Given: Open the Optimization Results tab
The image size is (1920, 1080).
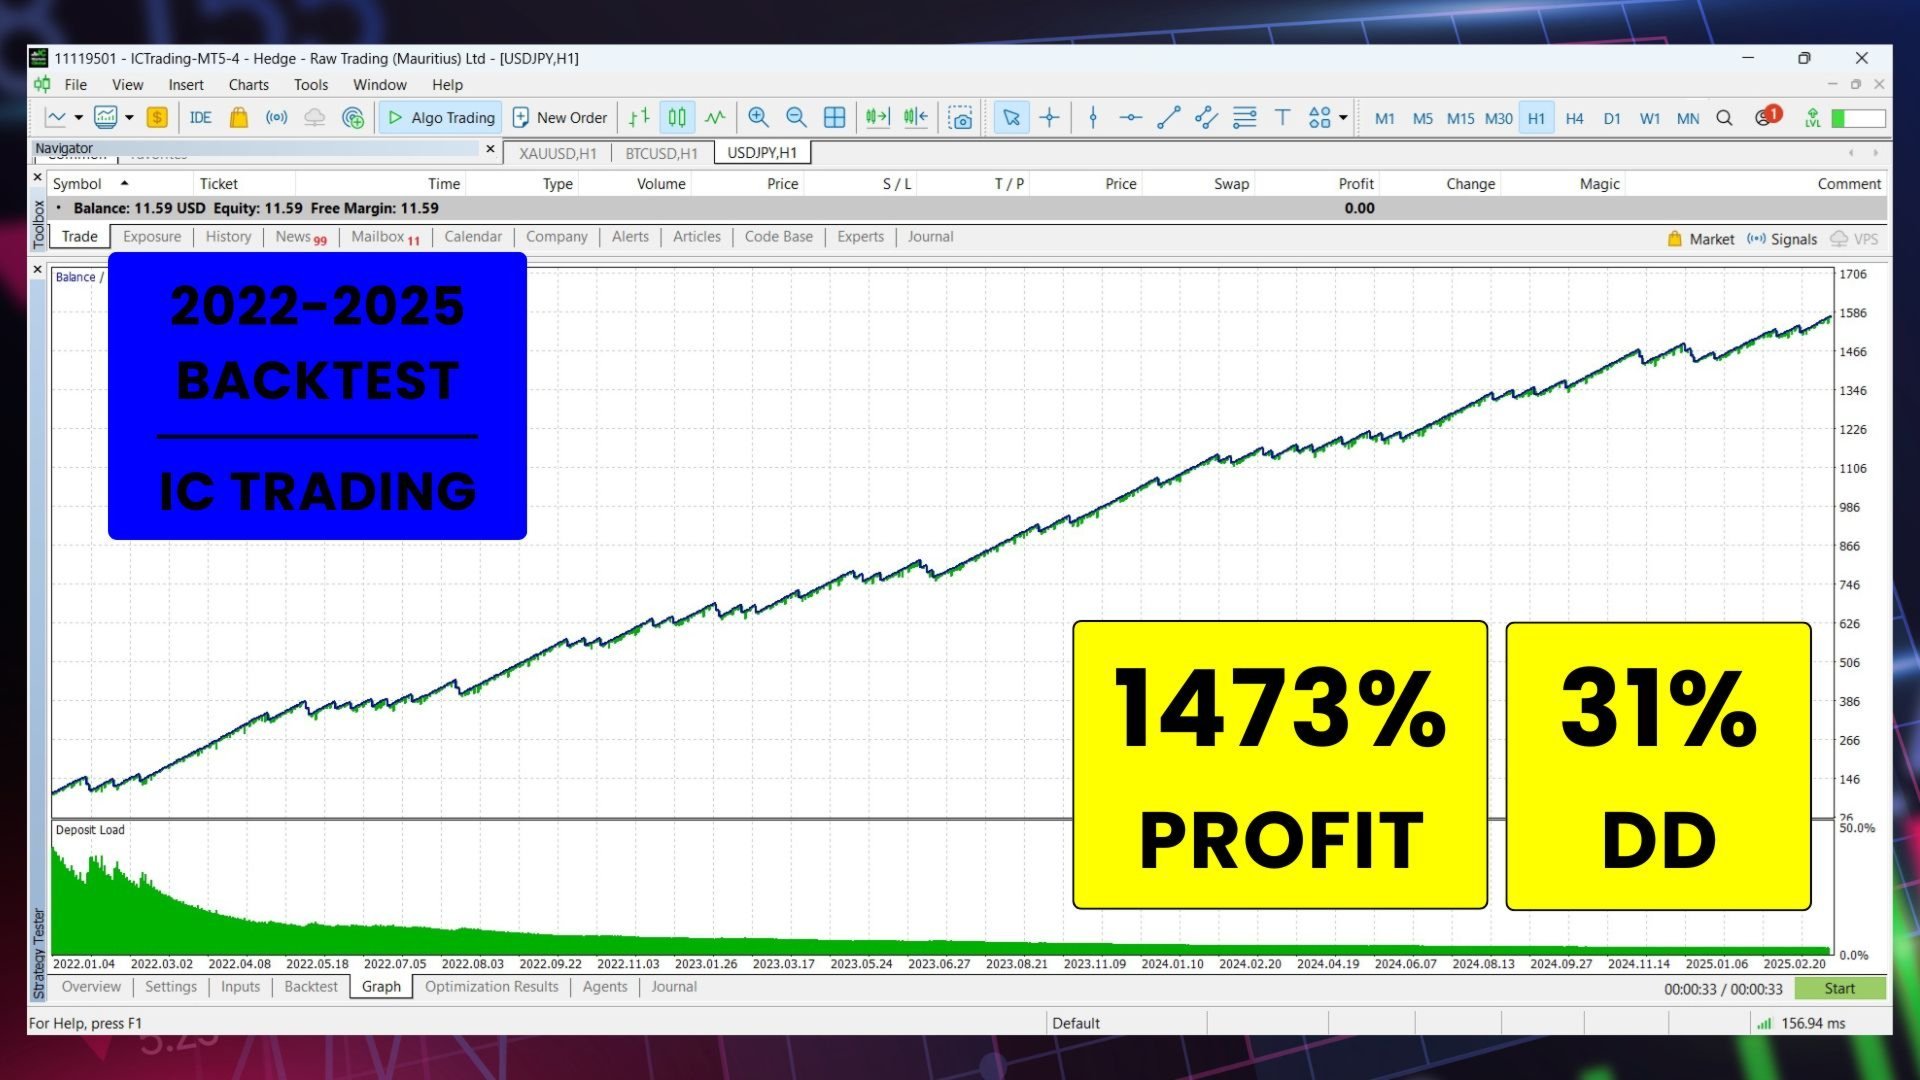Looking at the screenshot, I should pos(491,987).
